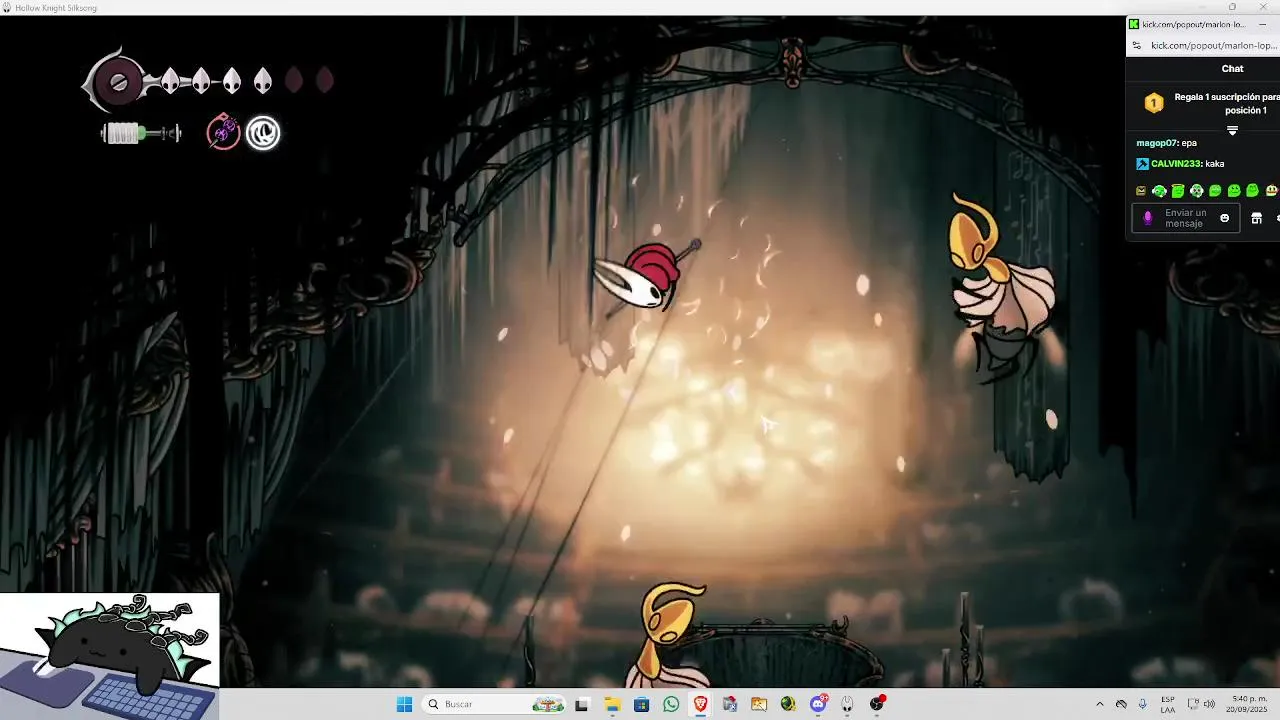The image size is (1280, 720).
Task: Click the microphone icon in system tray
Action: point(1142,704)
